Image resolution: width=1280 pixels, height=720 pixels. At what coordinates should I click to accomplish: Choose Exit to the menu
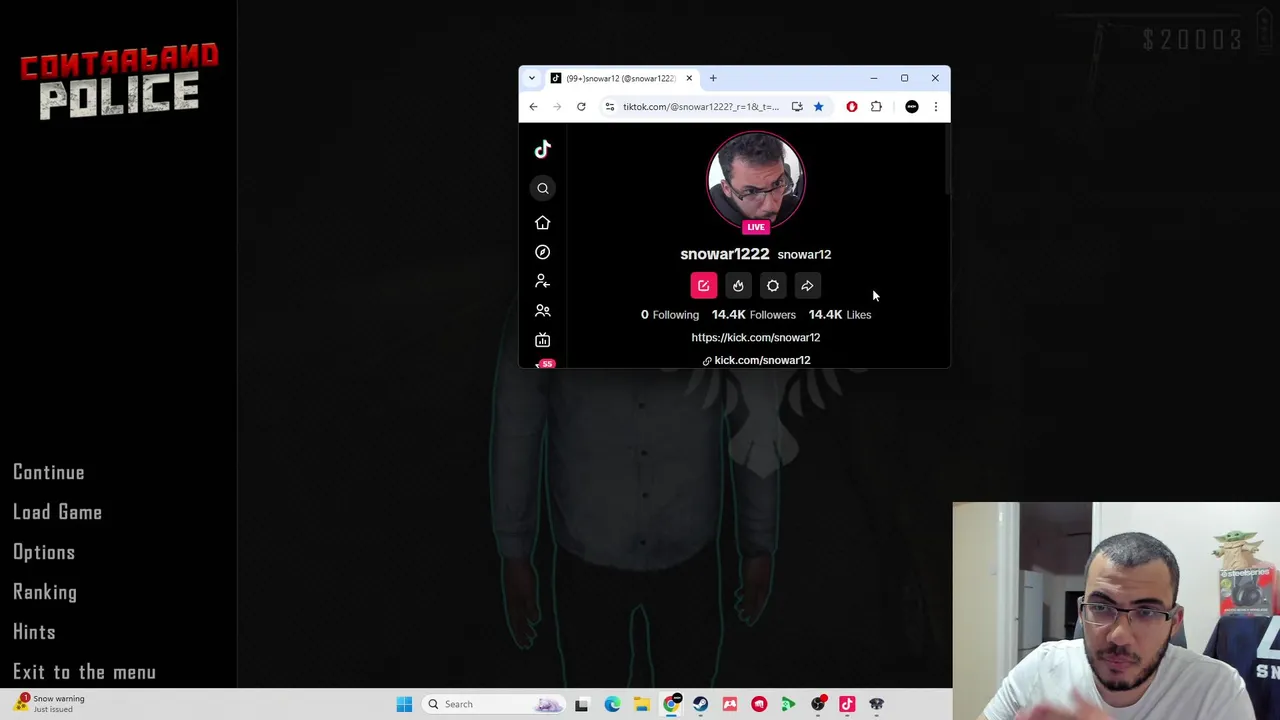(84, 672)
